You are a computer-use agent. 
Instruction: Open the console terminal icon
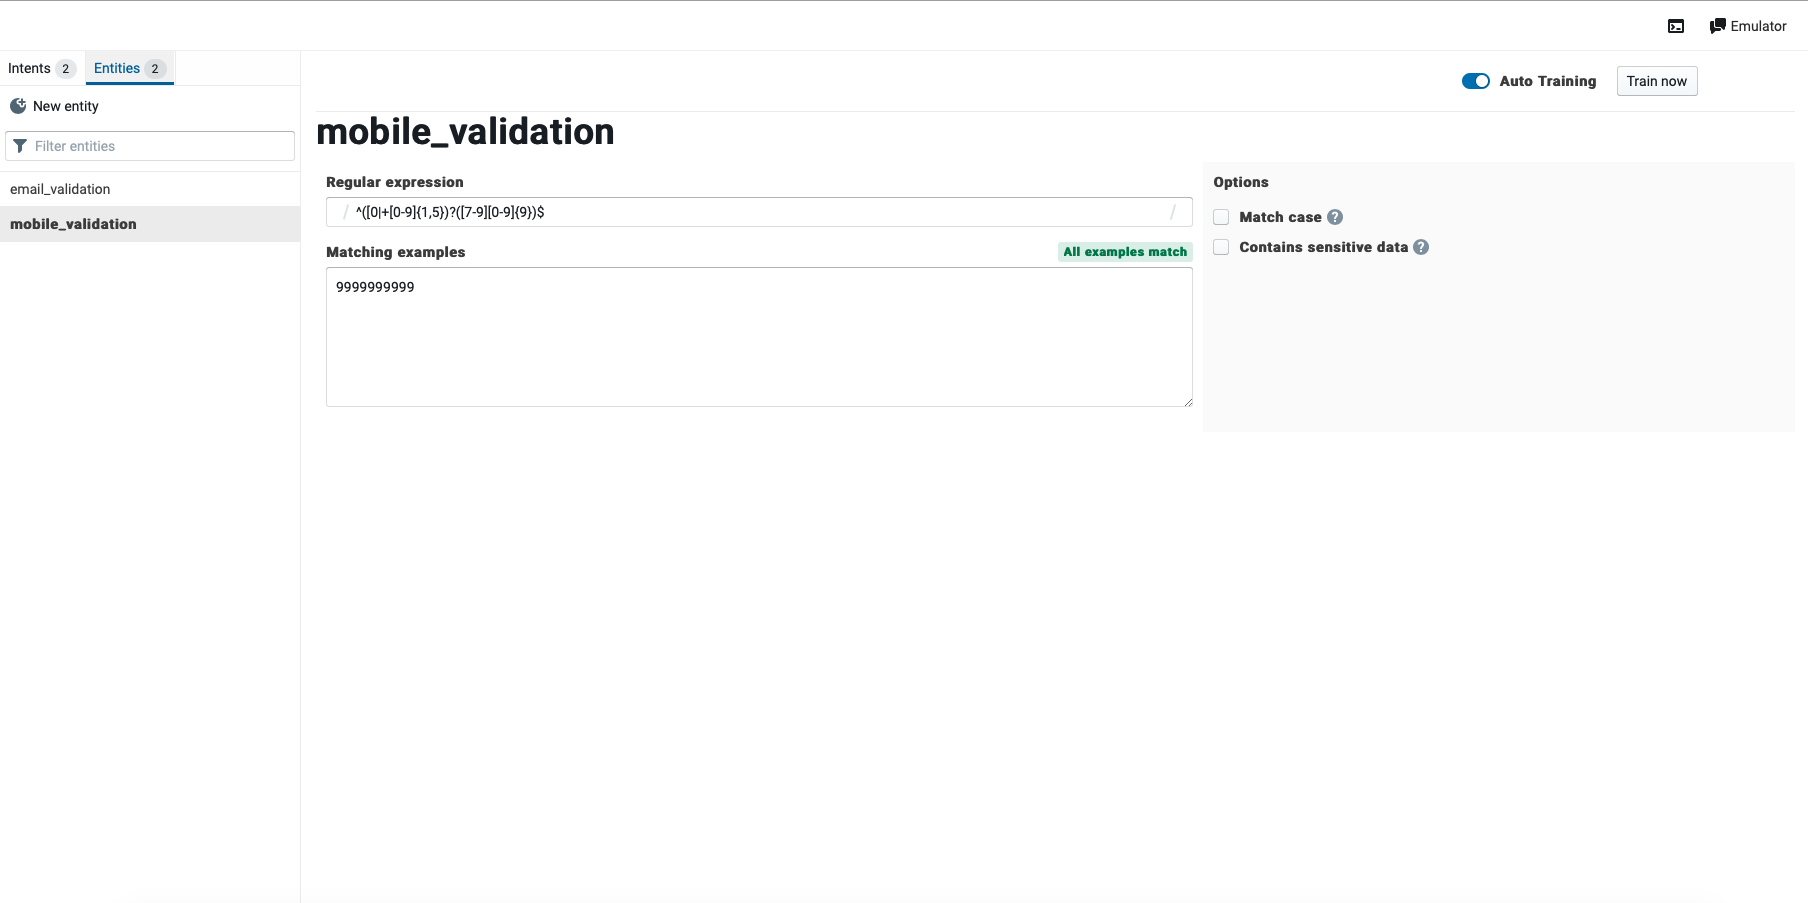tap(1676, 26)
